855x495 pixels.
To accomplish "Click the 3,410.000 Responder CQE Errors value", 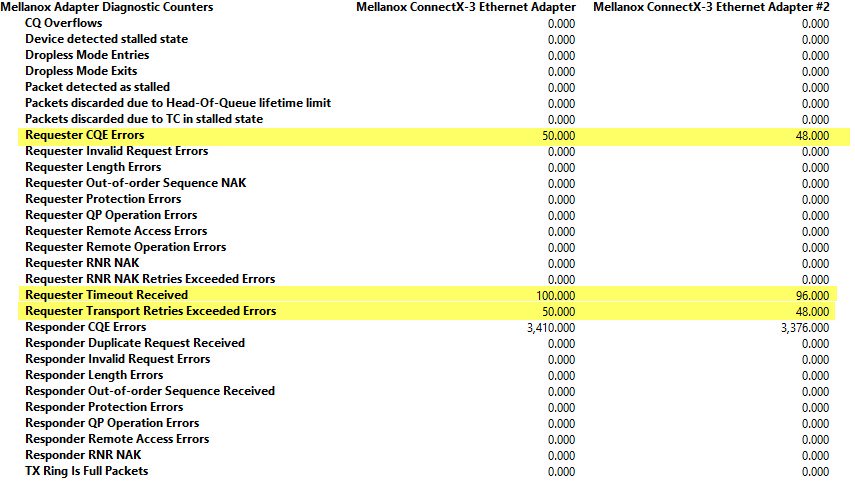I will click(551, 328).
